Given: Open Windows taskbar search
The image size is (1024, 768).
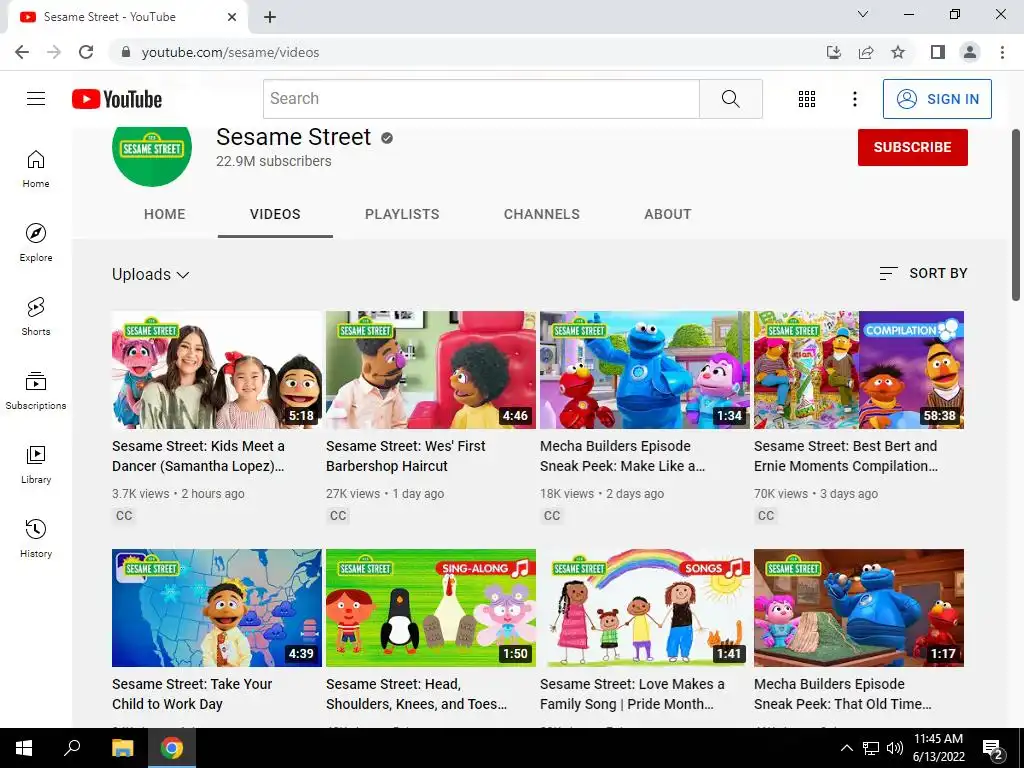Looking at the screenshot, I should [x=72, y=748].
